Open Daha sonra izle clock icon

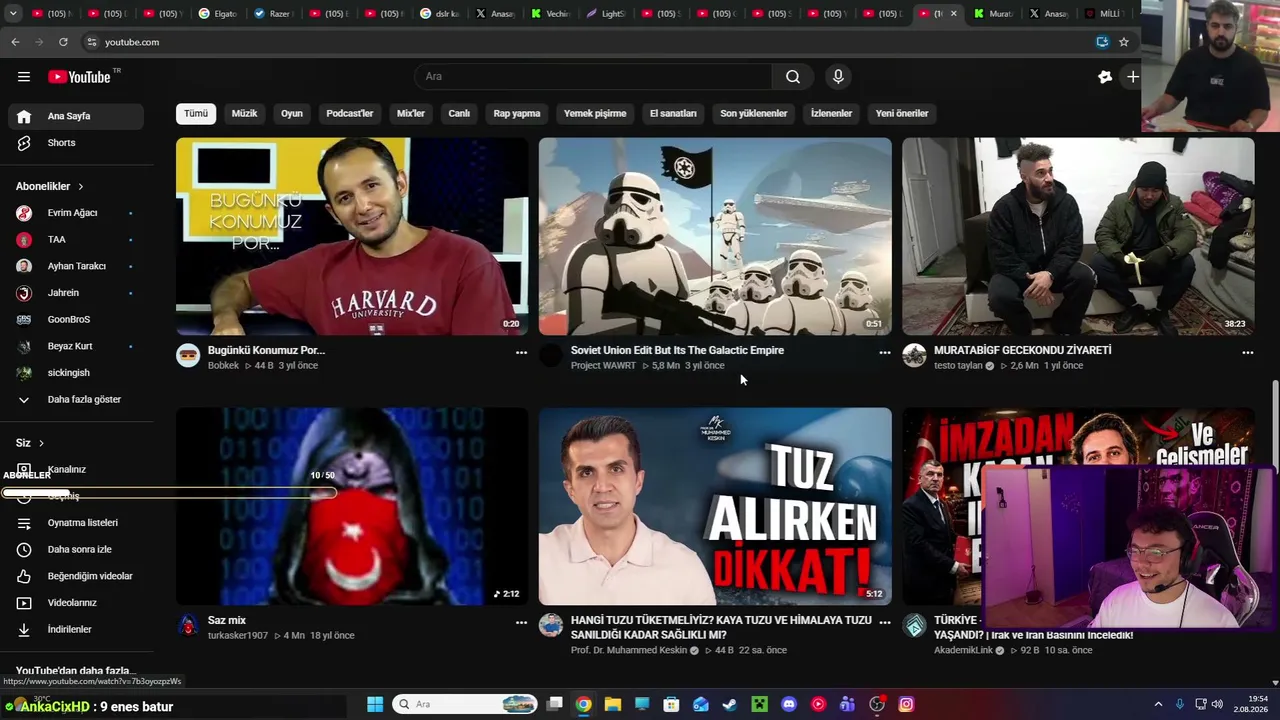(x=25, y=550)
